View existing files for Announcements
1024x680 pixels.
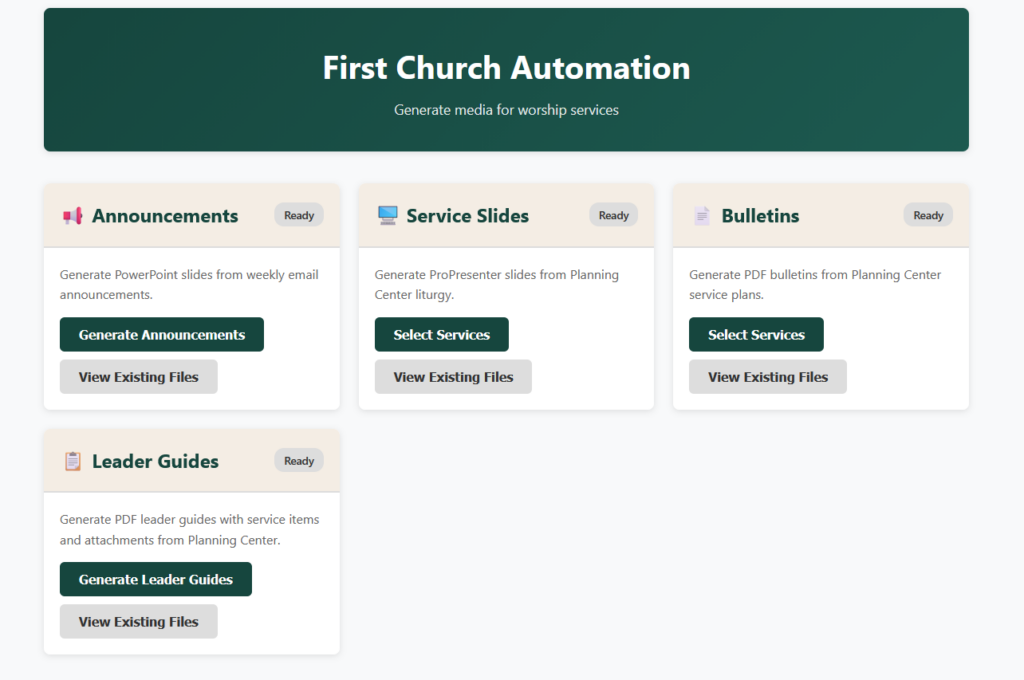click(x=138, y=377)
